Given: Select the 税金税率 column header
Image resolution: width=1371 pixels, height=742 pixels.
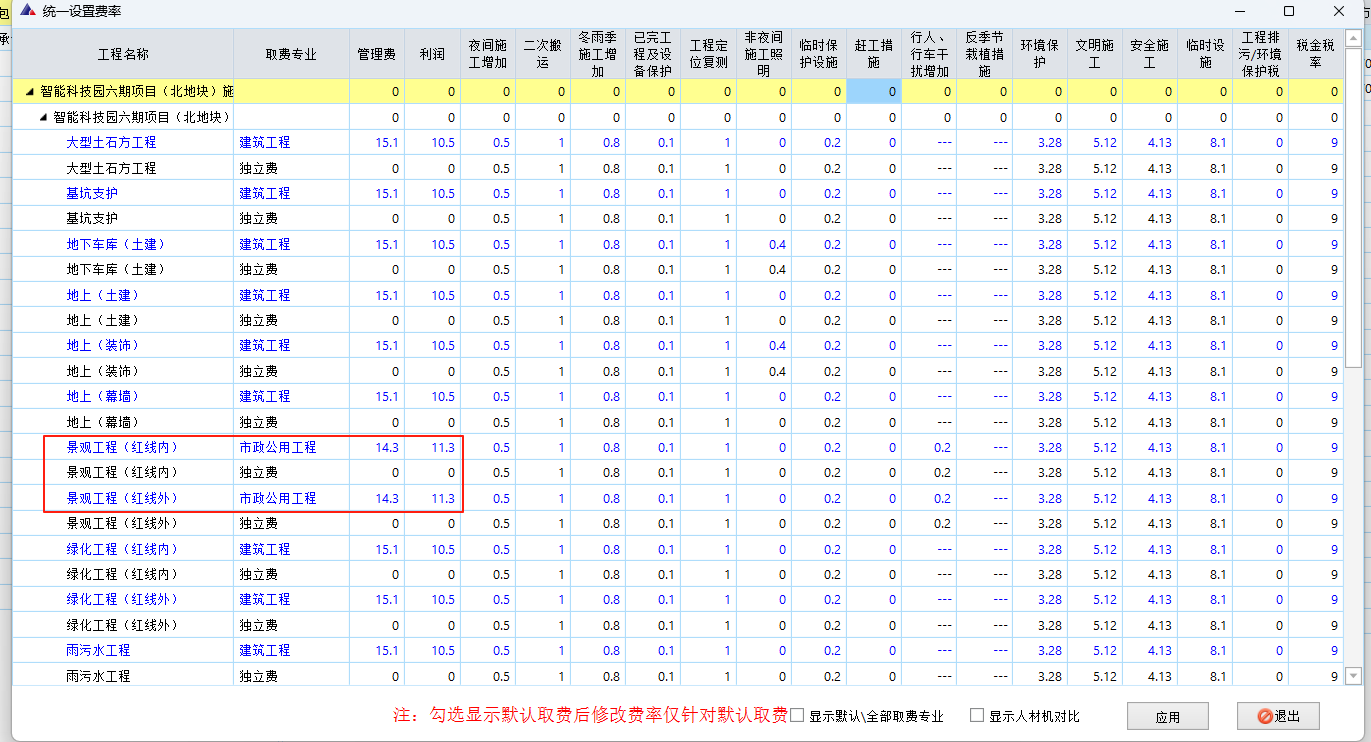Looking at the screenshot, I should 1315,54.
